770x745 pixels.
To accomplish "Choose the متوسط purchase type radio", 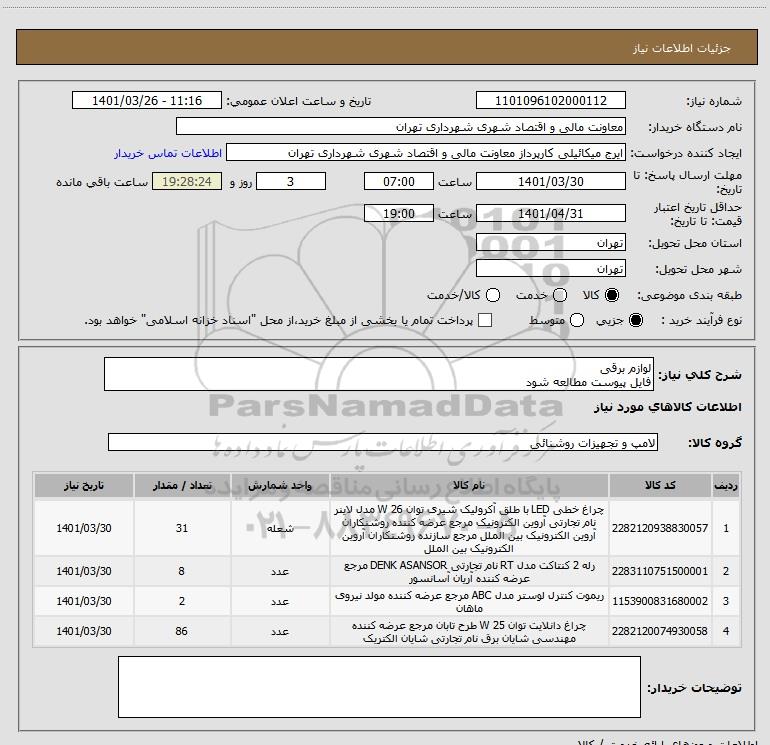I will coord(577,320).
